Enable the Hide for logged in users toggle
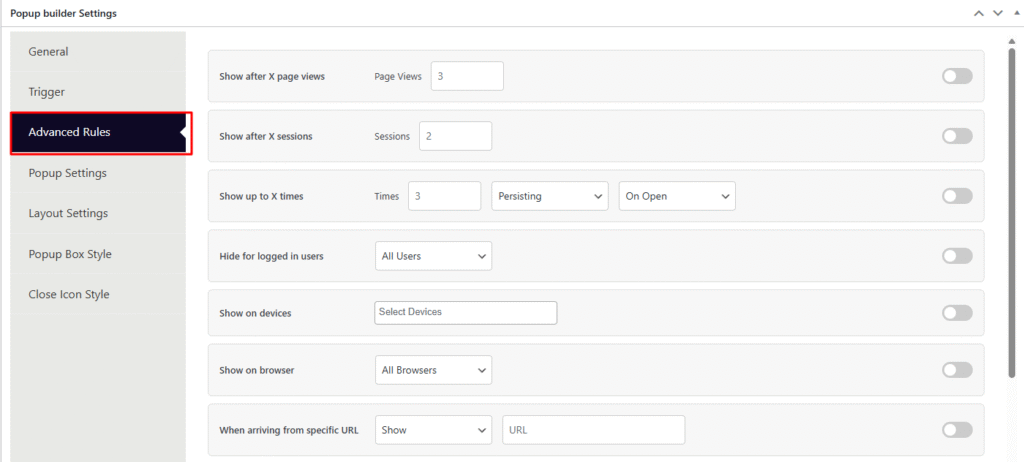The height and width of the screenshot is (462, 1024). coord(956,256)
